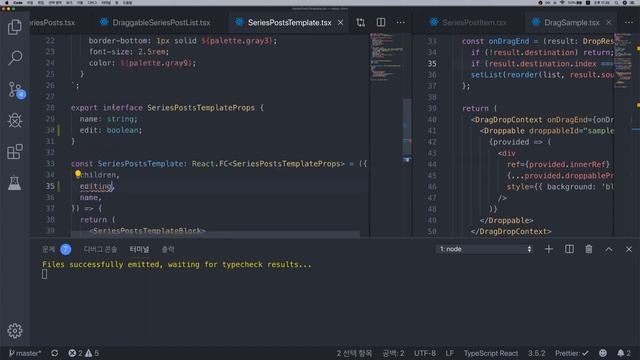Click the feedback smiley icon

click(602, 353)
